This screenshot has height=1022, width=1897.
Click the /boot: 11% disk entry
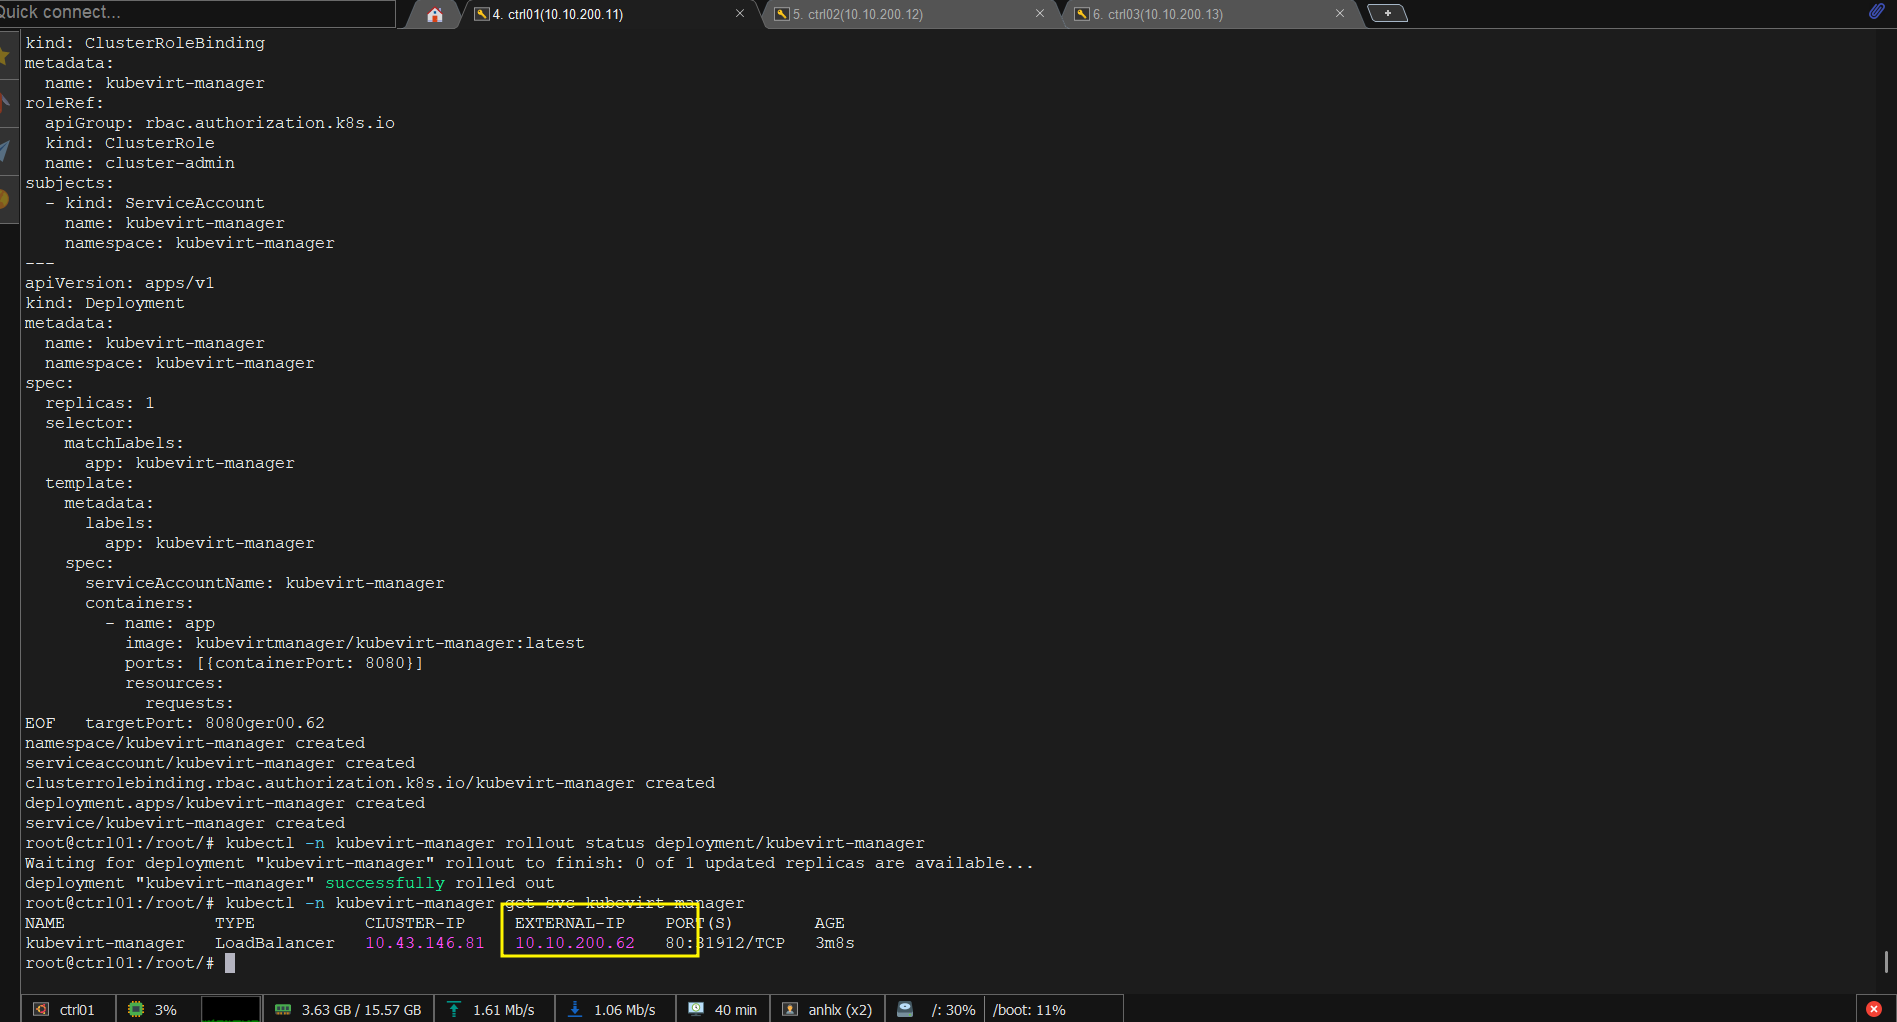[1029, 1009]
